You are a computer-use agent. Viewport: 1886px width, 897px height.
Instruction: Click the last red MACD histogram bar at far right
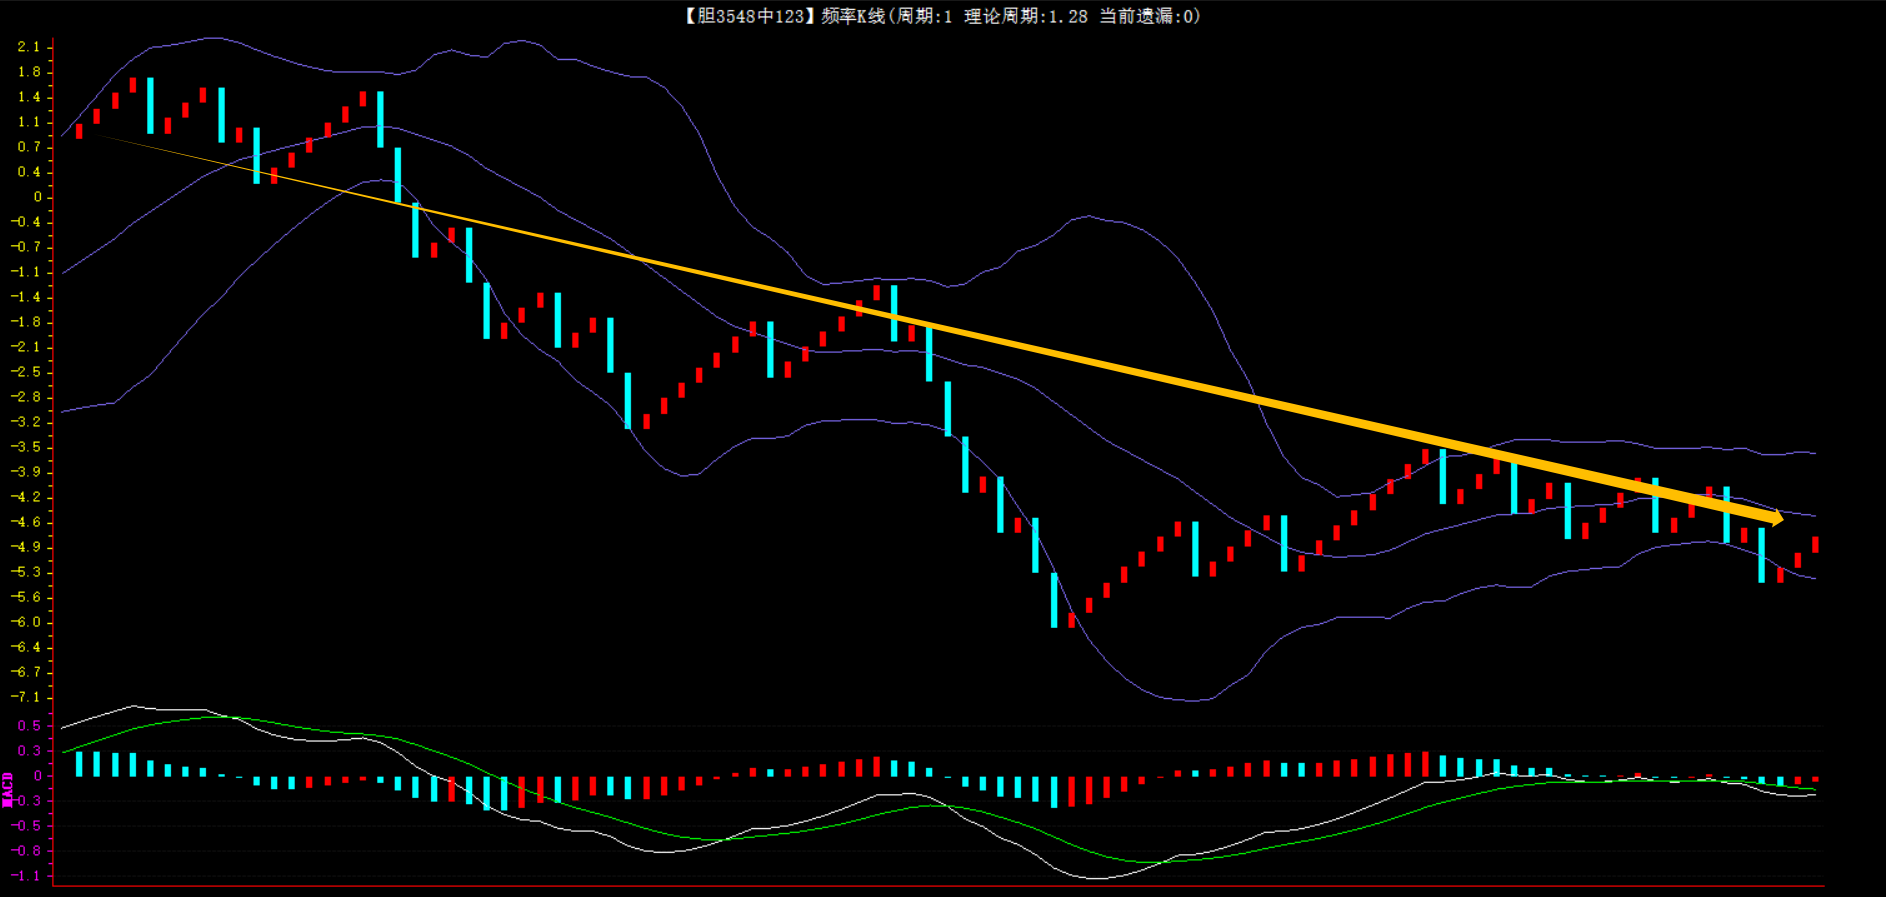point(1815,779)
